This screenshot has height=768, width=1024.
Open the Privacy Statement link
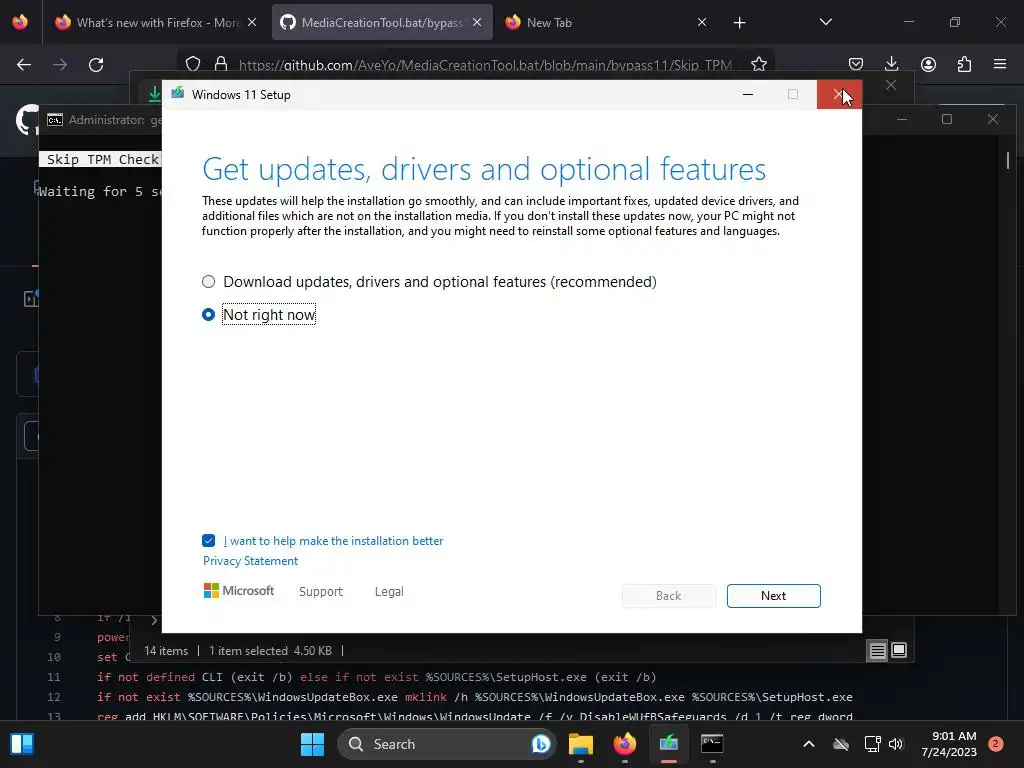250,561
